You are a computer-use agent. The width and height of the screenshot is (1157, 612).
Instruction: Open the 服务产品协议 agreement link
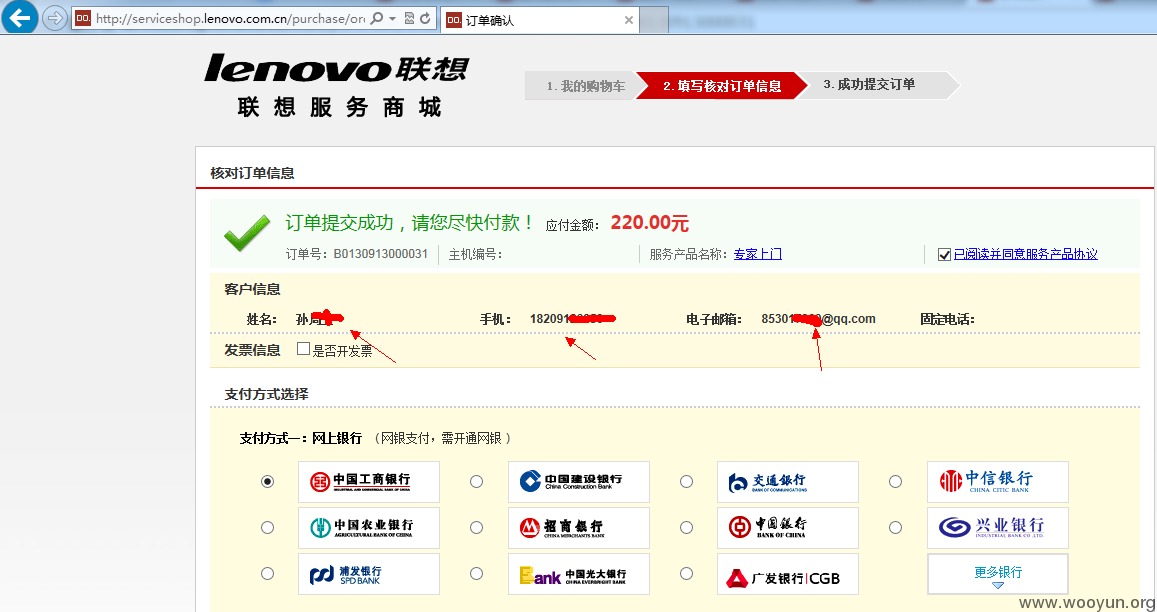1026,254
